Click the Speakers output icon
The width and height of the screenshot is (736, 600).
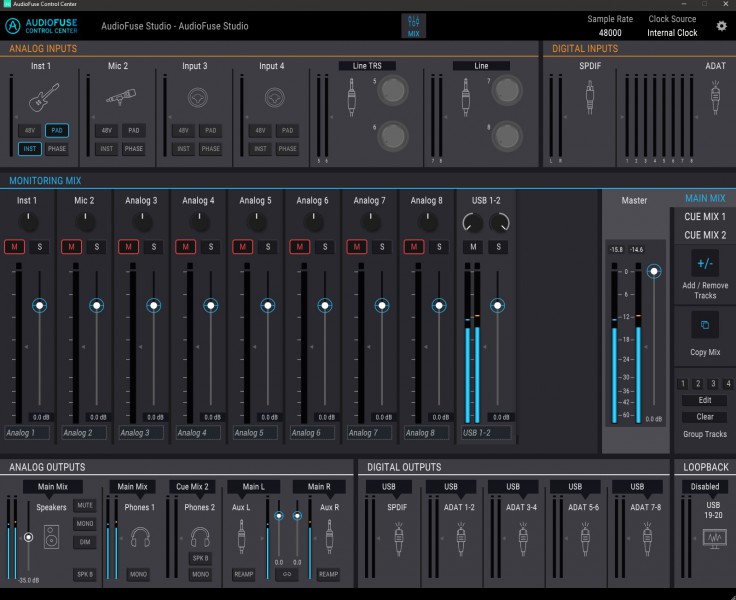52,537
